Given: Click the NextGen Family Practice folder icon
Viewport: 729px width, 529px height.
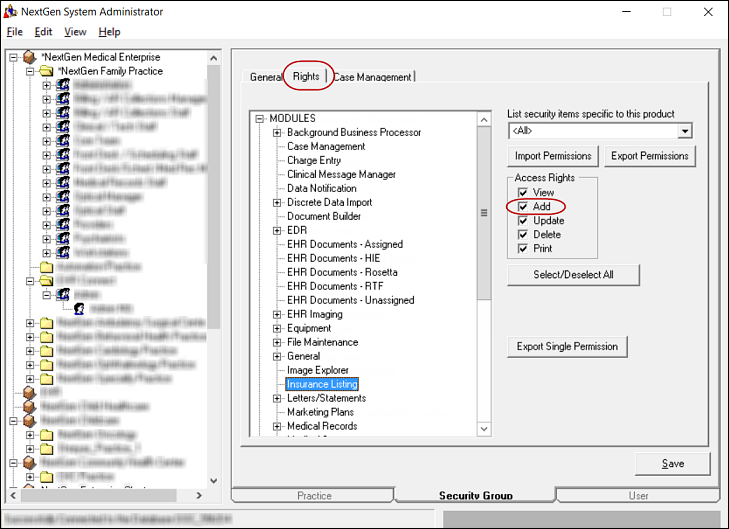Looking at the screenshot, I should pos(46,71).
